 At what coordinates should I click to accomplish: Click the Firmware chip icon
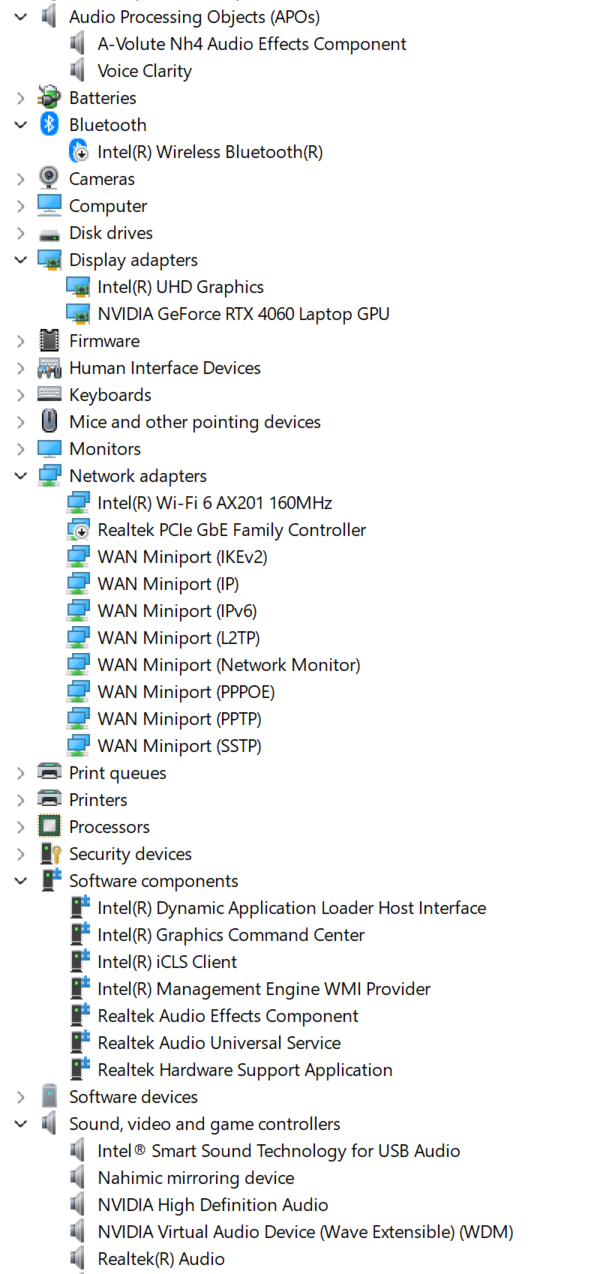pyautogui.click(x=49, y=341)
